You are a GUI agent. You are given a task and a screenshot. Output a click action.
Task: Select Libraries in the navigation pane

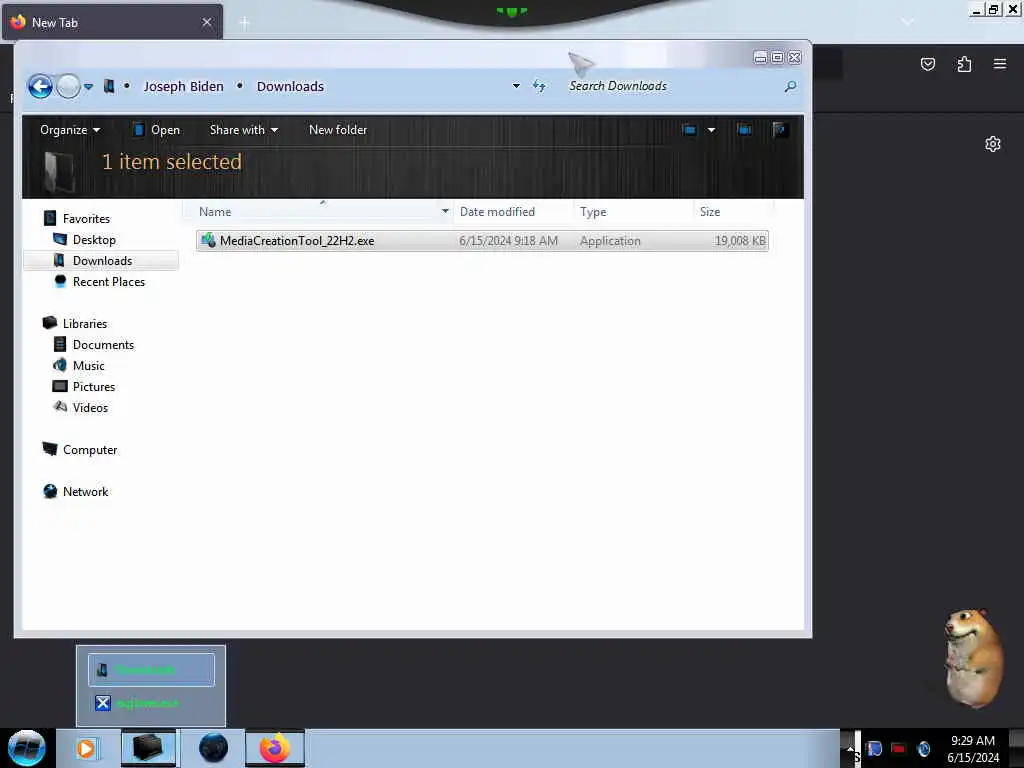point(85,323)
